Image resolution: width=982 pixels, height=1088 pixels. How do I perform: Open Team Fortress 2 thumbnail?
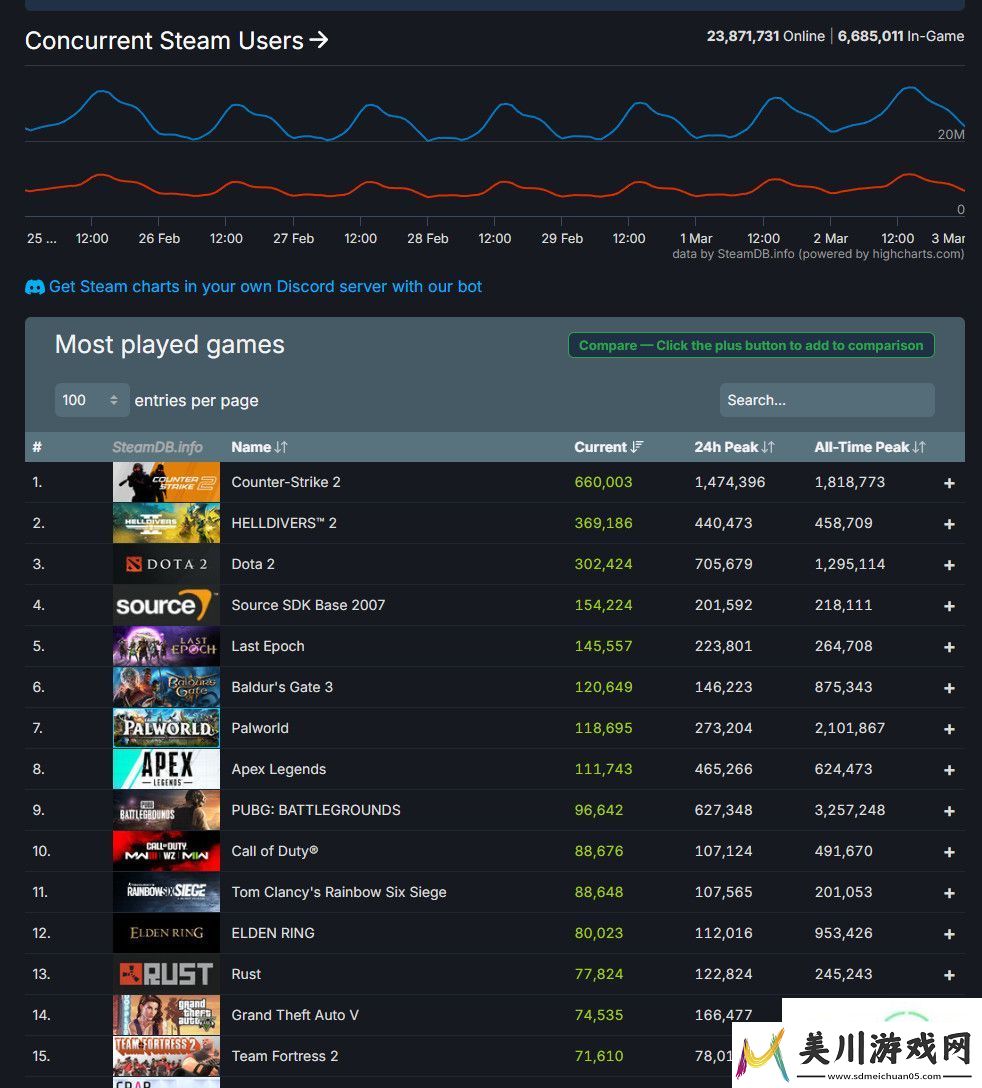(167, 1055)
